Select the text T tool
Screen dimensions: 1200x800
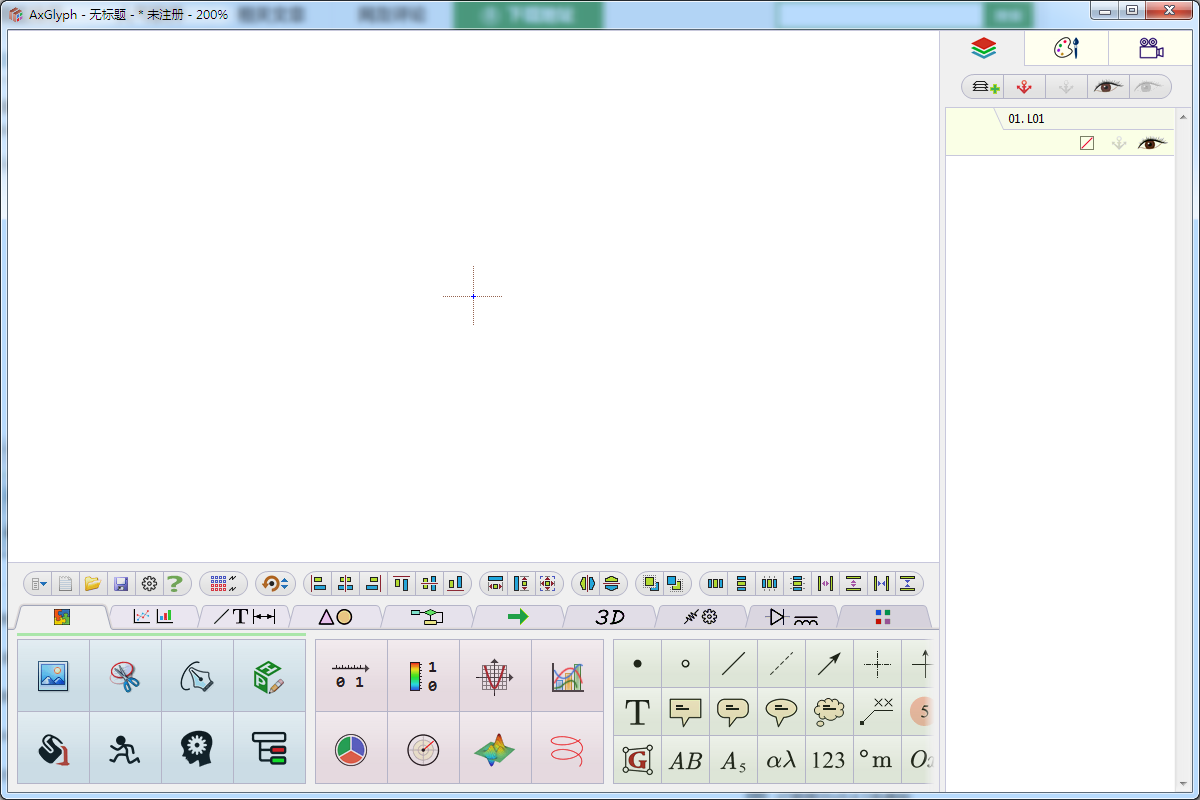tap(637, 712)
